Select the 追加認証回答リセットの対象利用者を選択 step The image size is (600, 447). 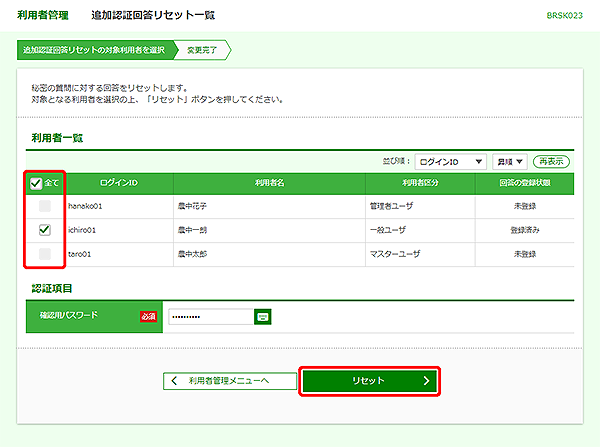tap(96, 50)
